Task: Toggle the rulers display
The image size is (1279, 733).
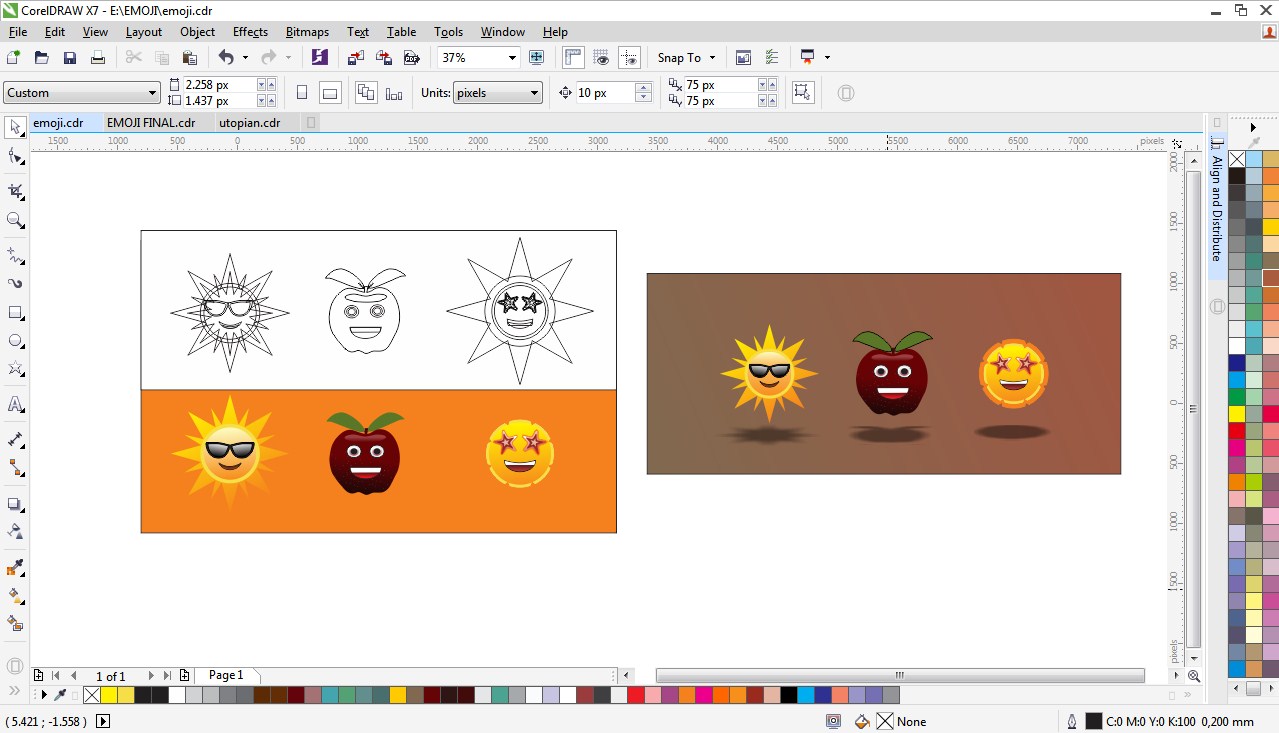Action: (573, 58)
